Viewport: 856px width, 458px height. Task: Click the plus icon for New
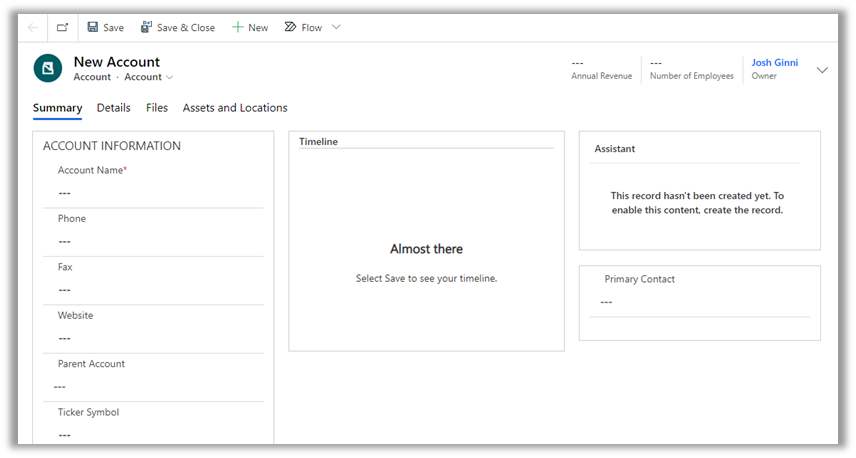(x=238, y=27)
